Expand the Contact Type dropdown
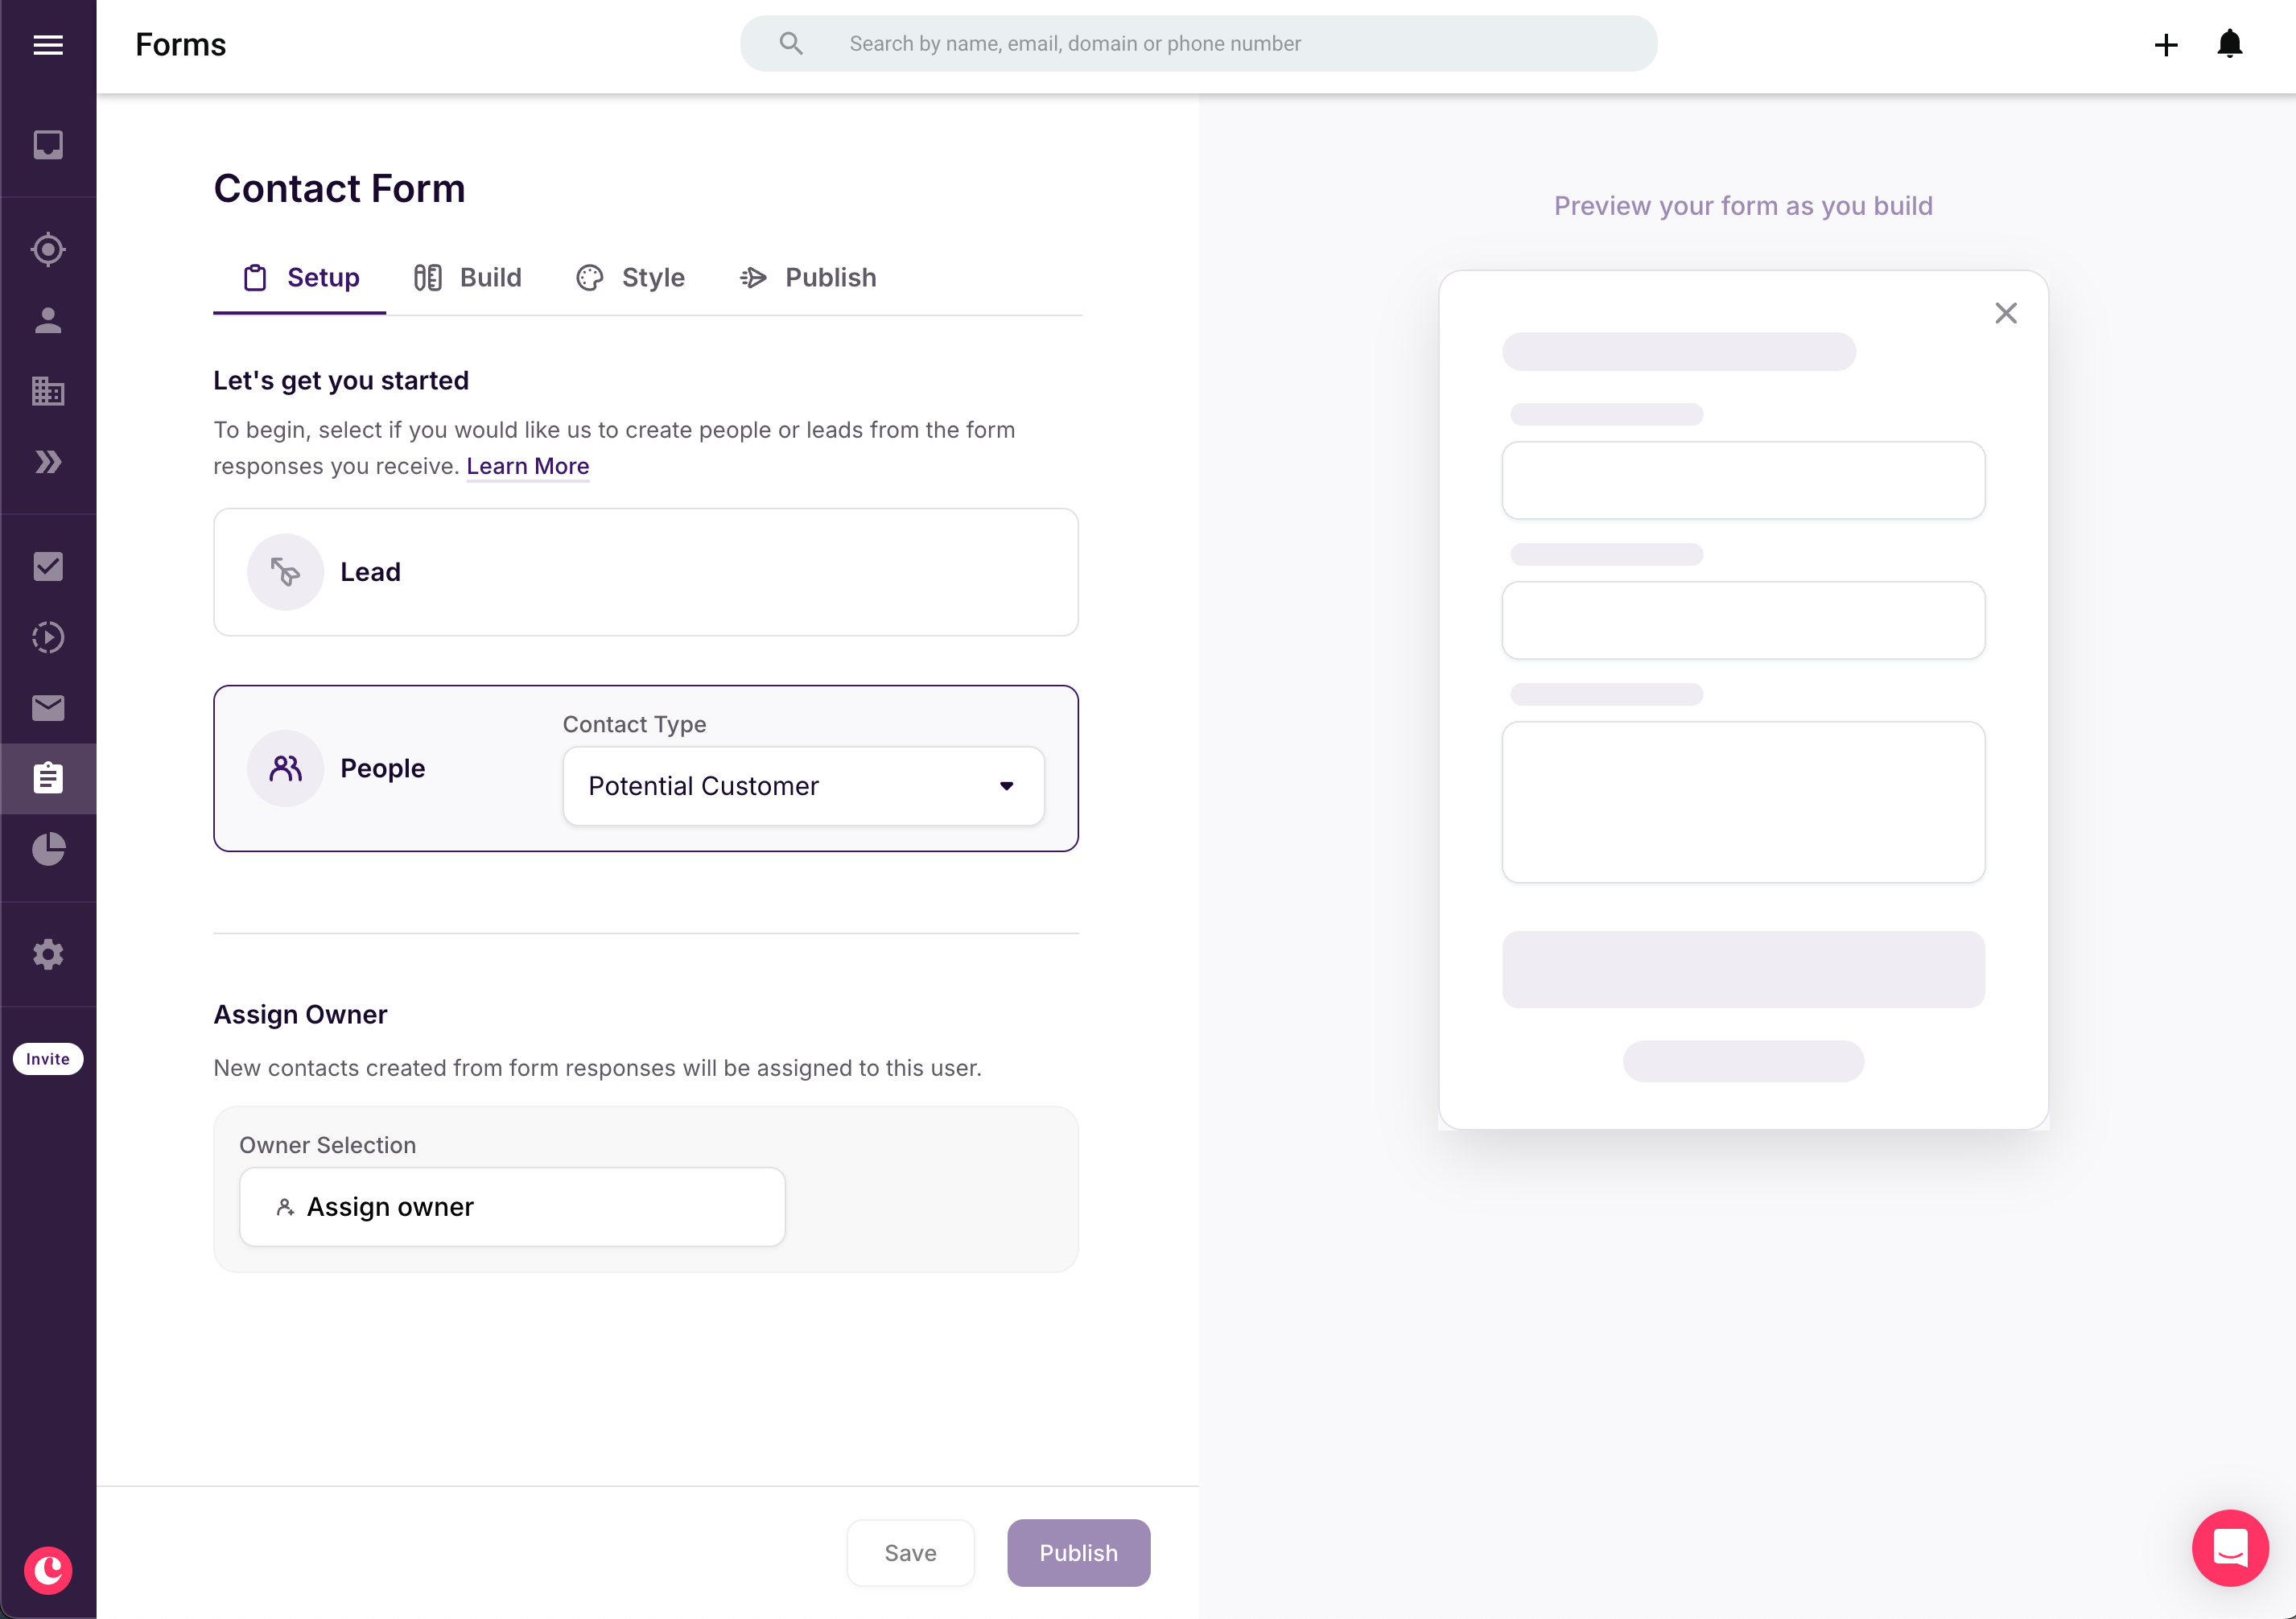Viewport: 2296px width, 1619px height. point(804,786)
